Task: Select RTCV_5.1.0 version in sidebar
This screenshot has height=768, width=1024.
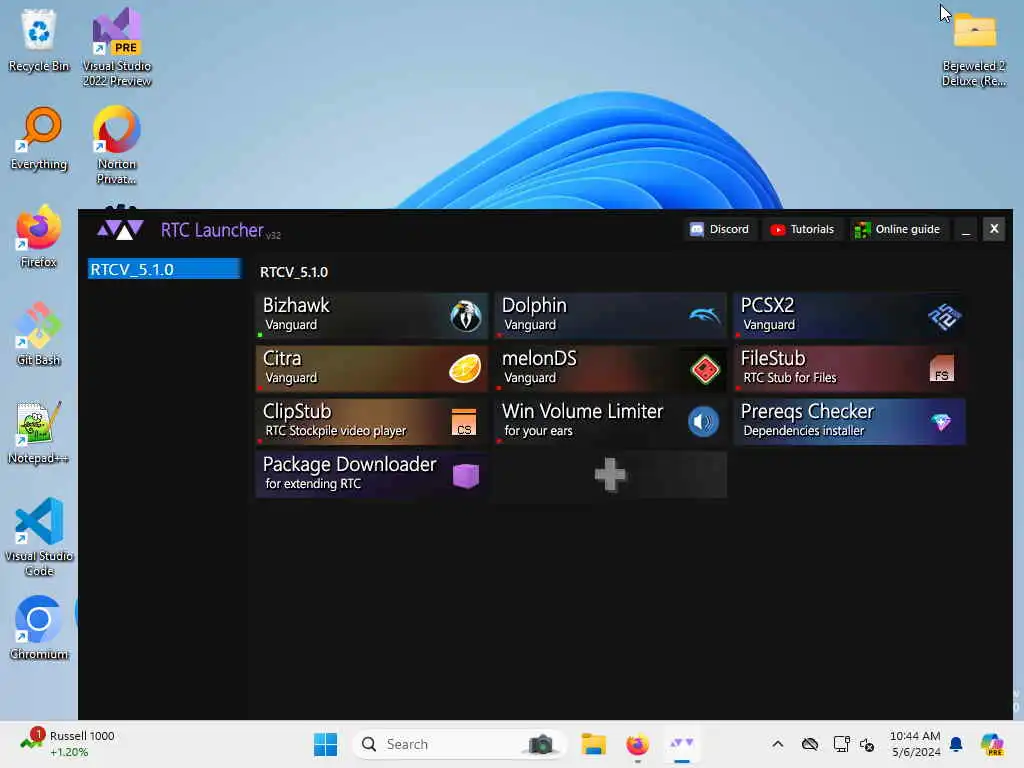Action: [164, 269]
